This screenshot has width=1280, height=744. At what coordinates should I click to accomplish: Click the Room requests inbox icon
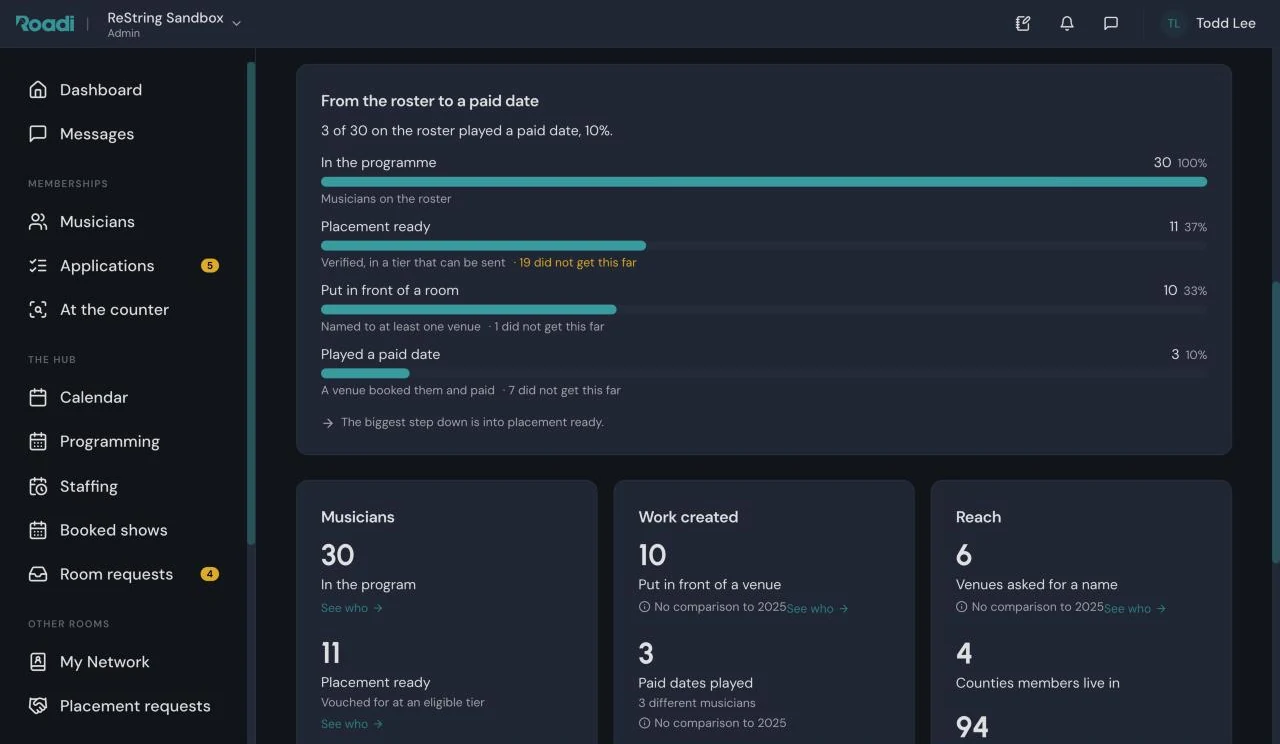pyautogui.click(x=38, y=575)
